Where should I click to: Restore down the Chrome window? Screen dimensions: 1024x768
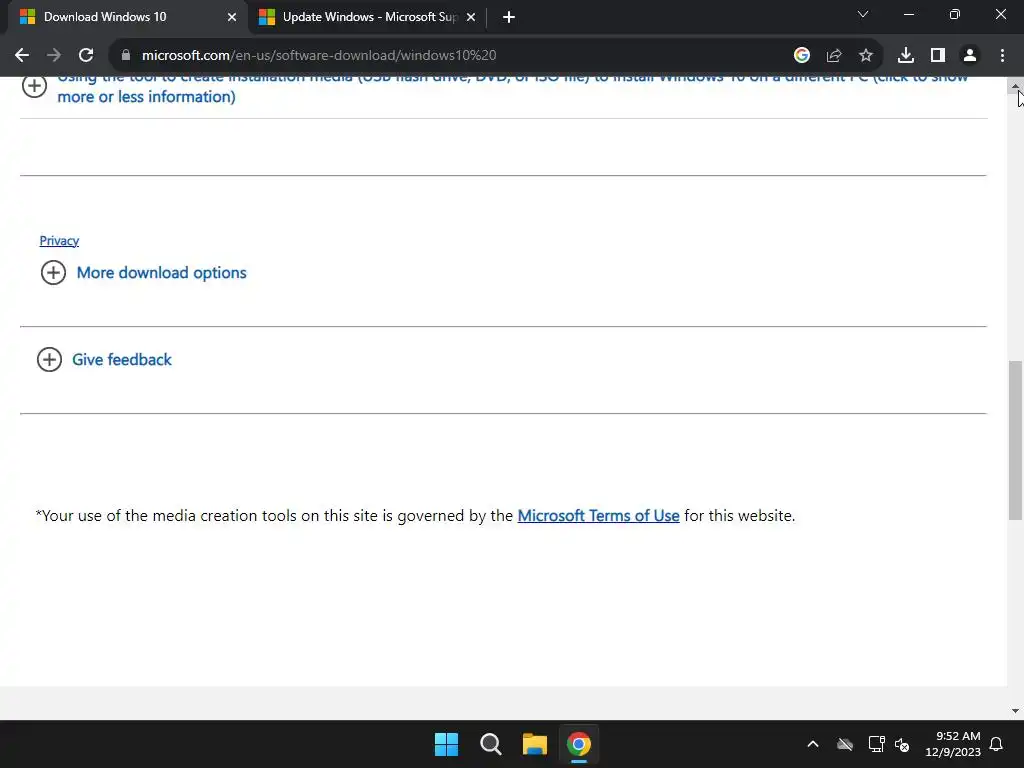955,14
